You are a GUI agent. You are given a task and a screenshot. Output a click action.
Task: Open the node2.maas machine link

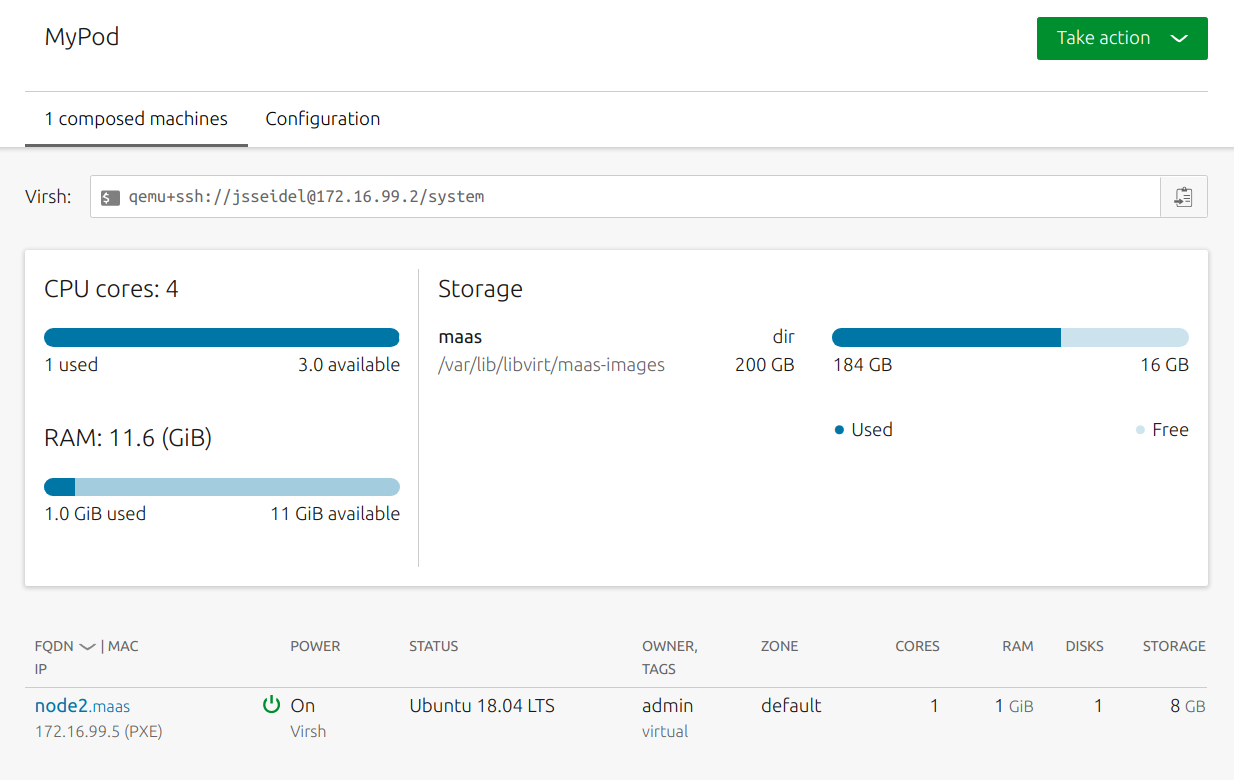(82, 706)
